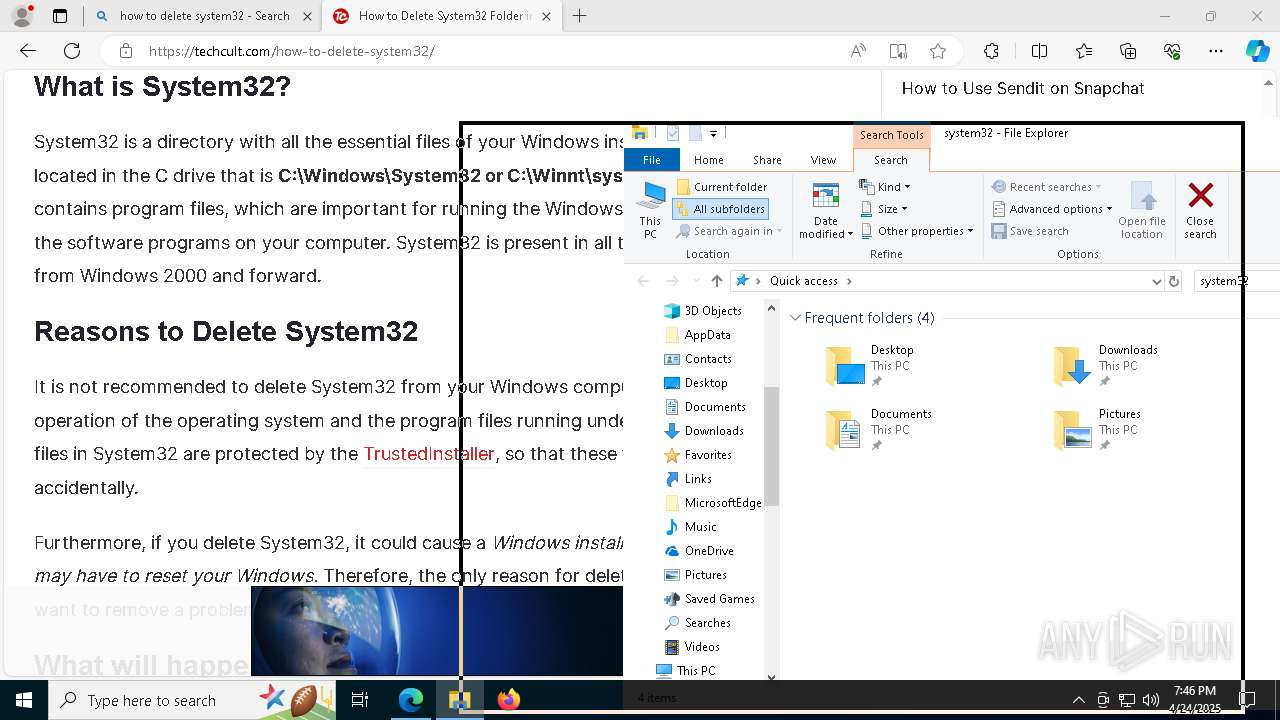Click the volume icon in system tray
The width and height of the screenshot is (1280, 720).
[x=1150, y=700]
